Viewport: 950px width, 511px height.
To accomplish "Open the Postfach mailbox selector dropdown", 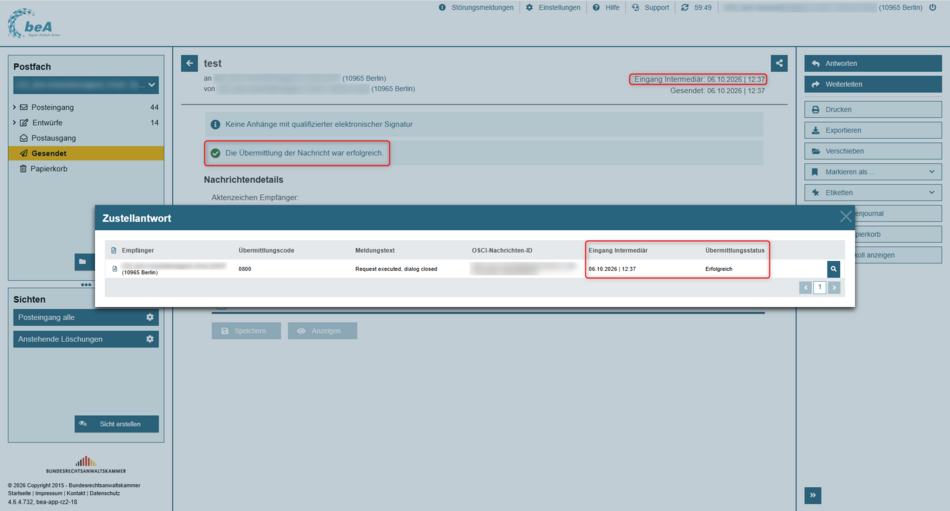I will (x=86, y=85).
